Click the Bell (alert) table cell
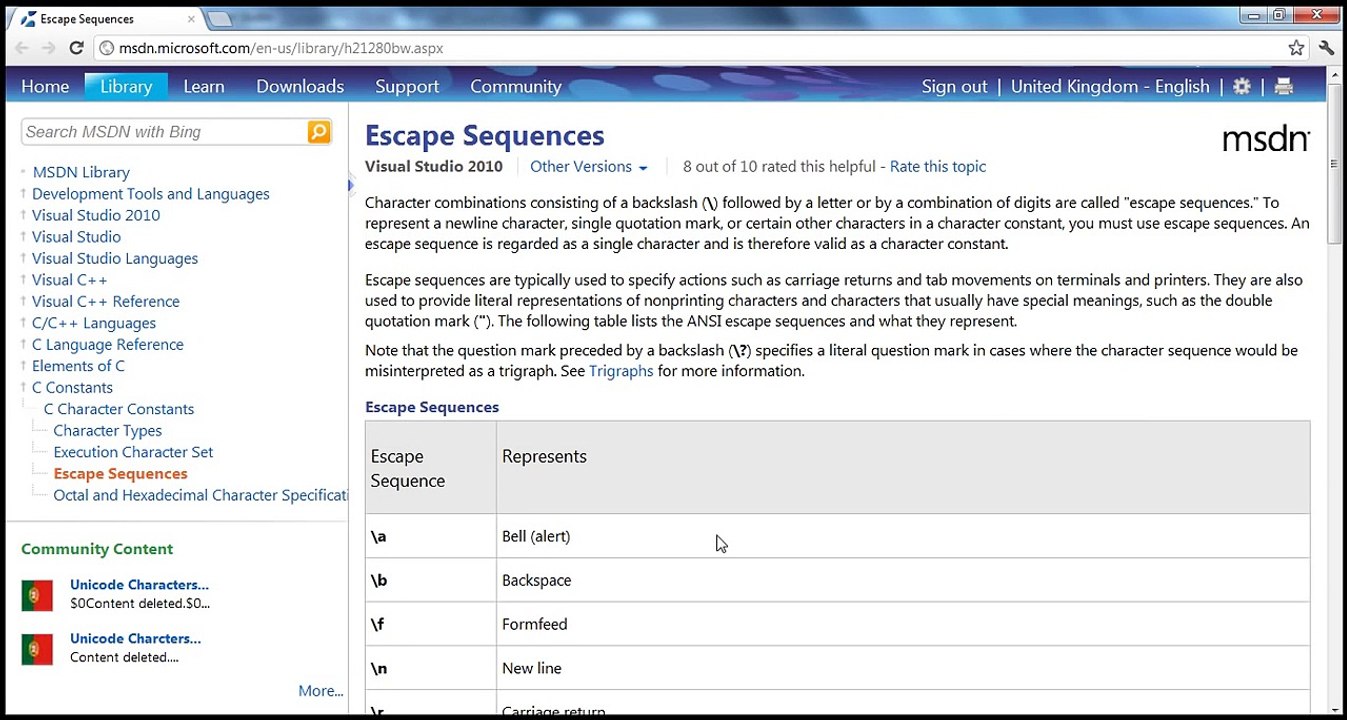The width and height of the screenshot is (1347, 720). [x=903, y=536]
